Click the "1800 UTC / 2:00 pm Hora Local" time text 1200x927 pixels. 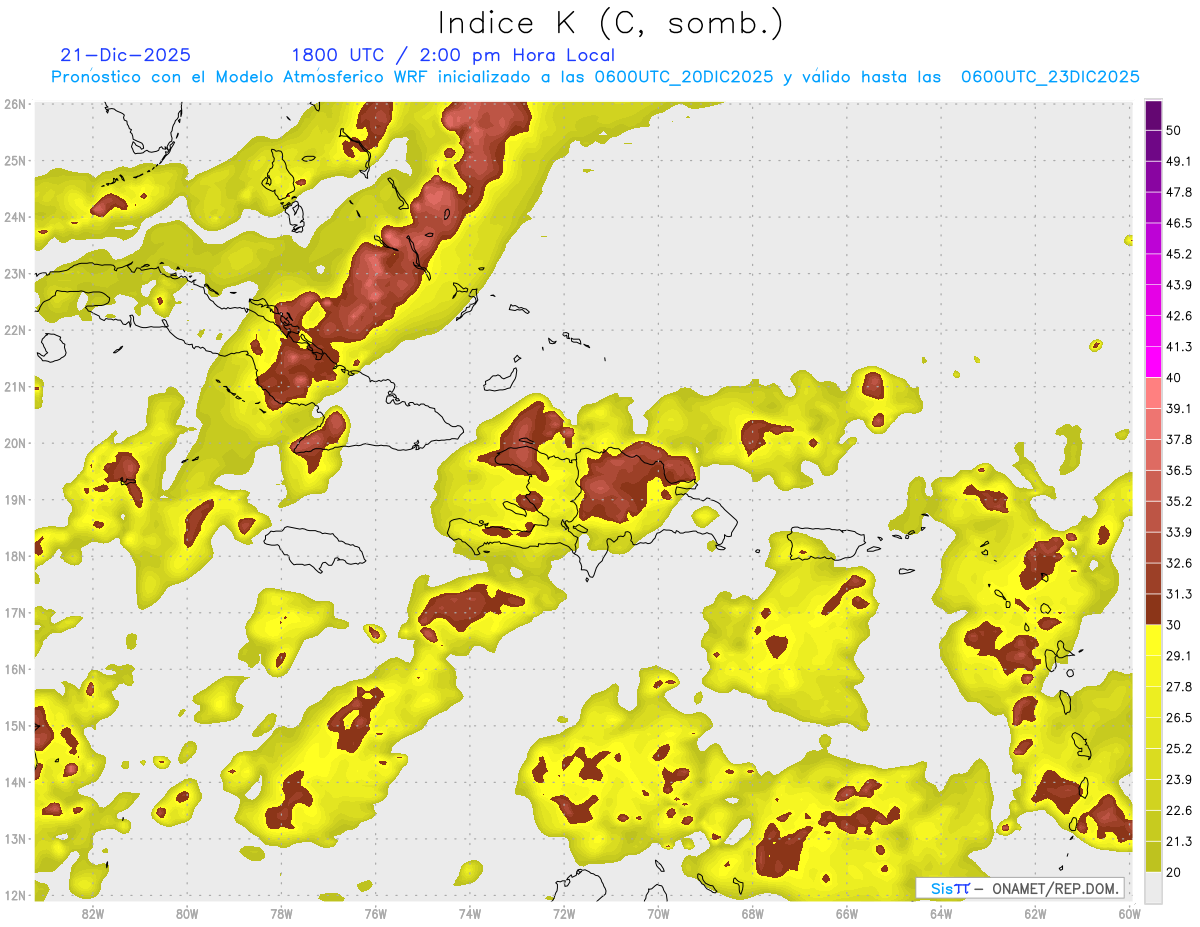(x=453, y=55)
